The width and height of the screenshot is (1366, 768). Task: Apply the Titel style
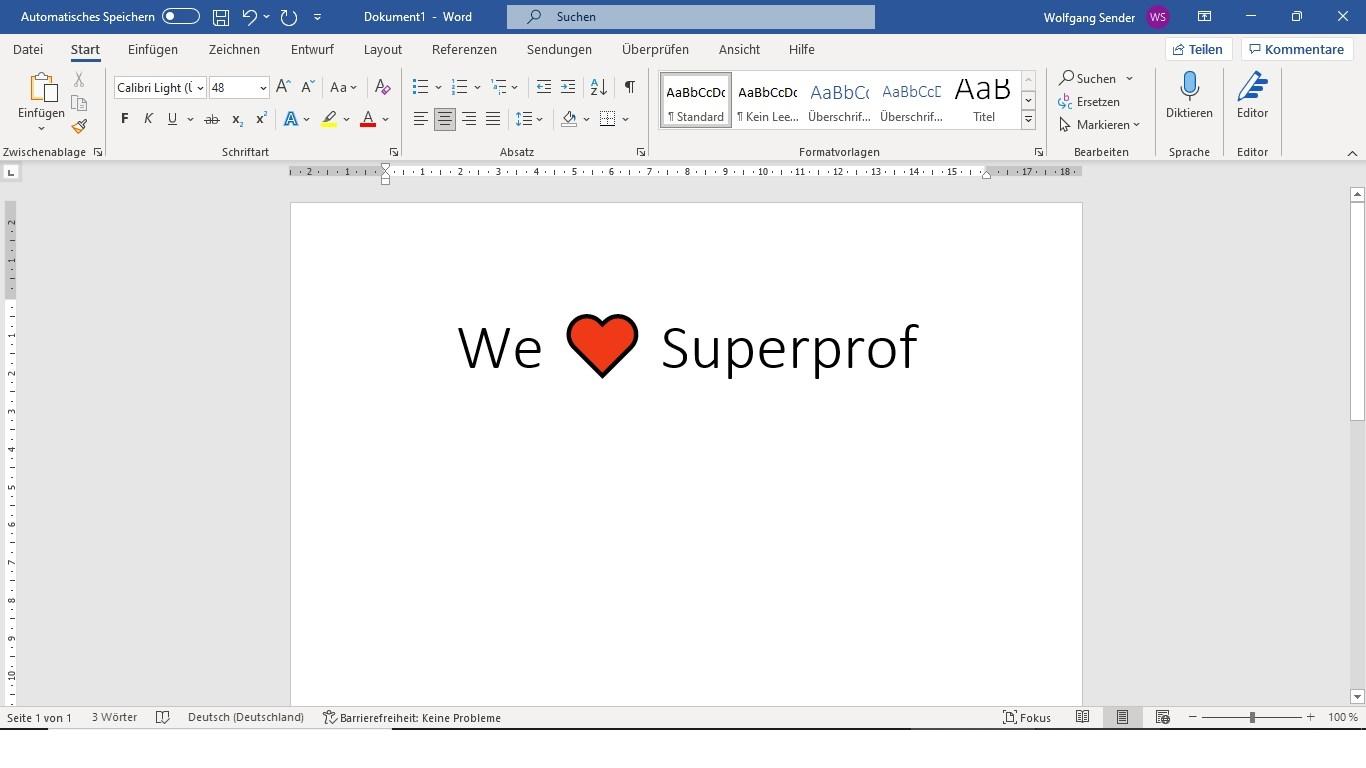984,100
